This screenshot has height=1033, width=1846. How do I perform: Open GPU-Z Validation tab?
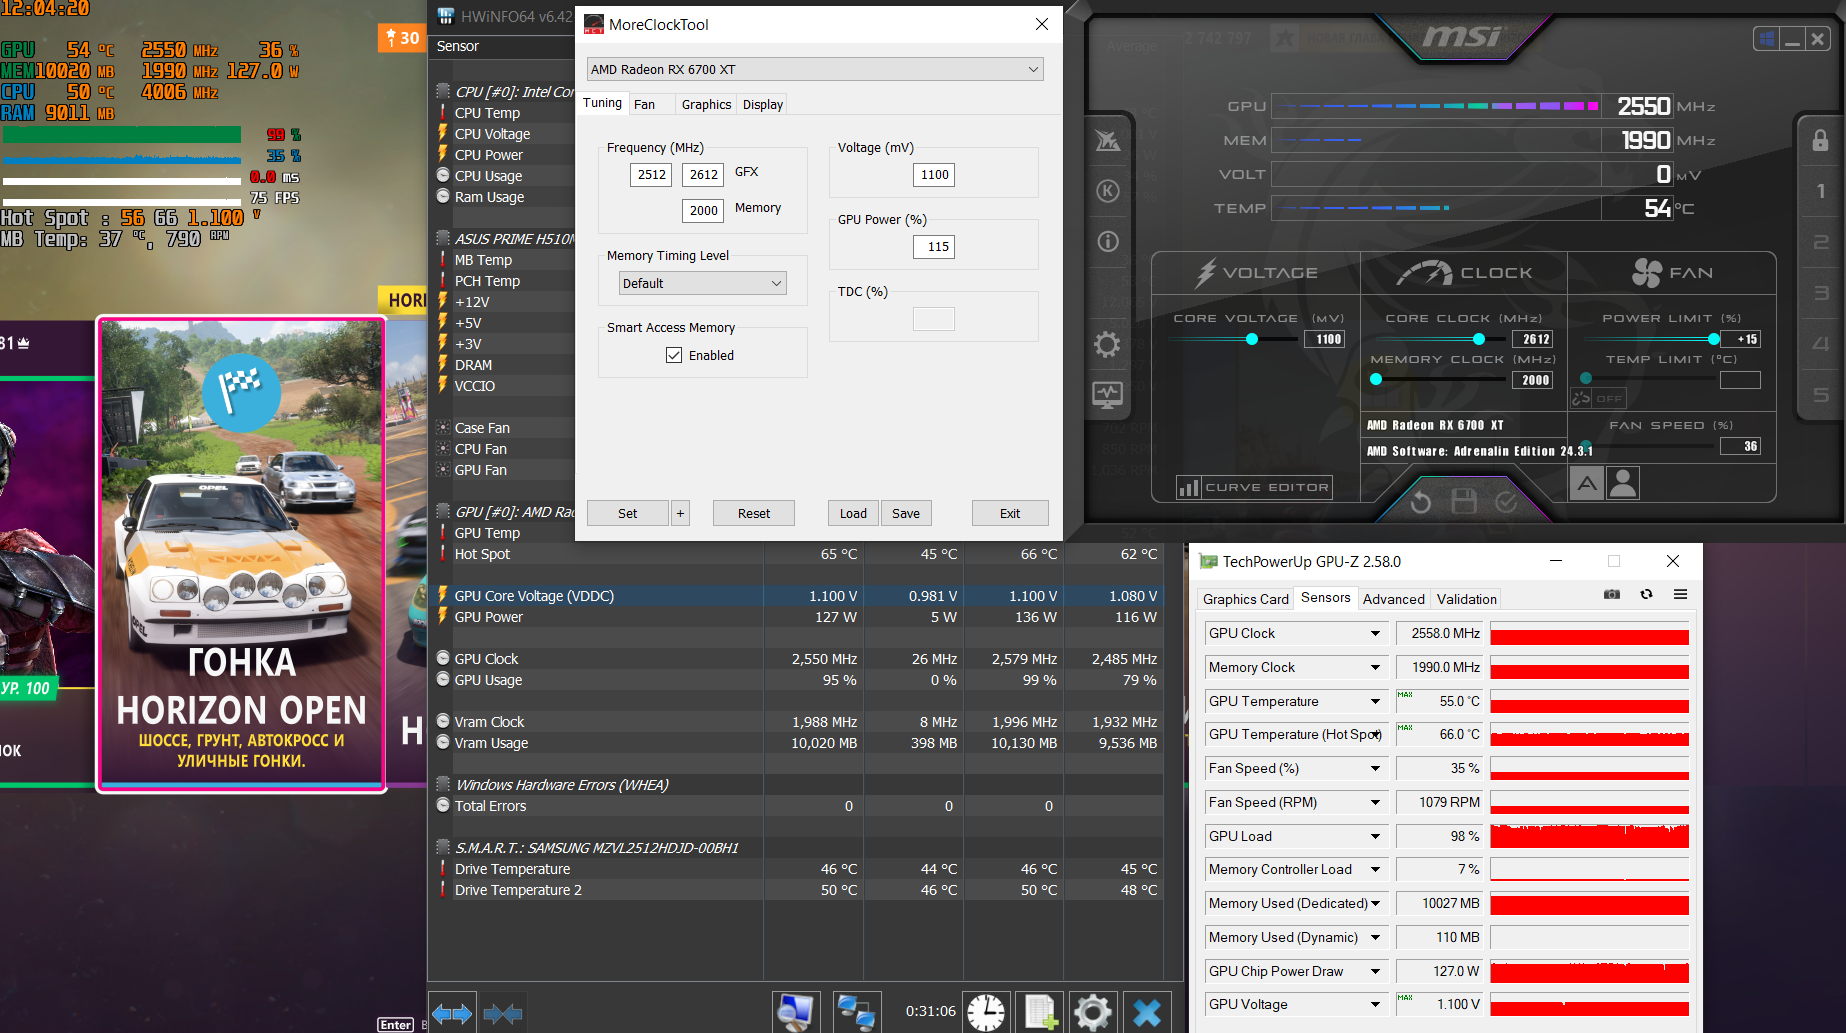pyautogui.click(x=1467, y=599)
